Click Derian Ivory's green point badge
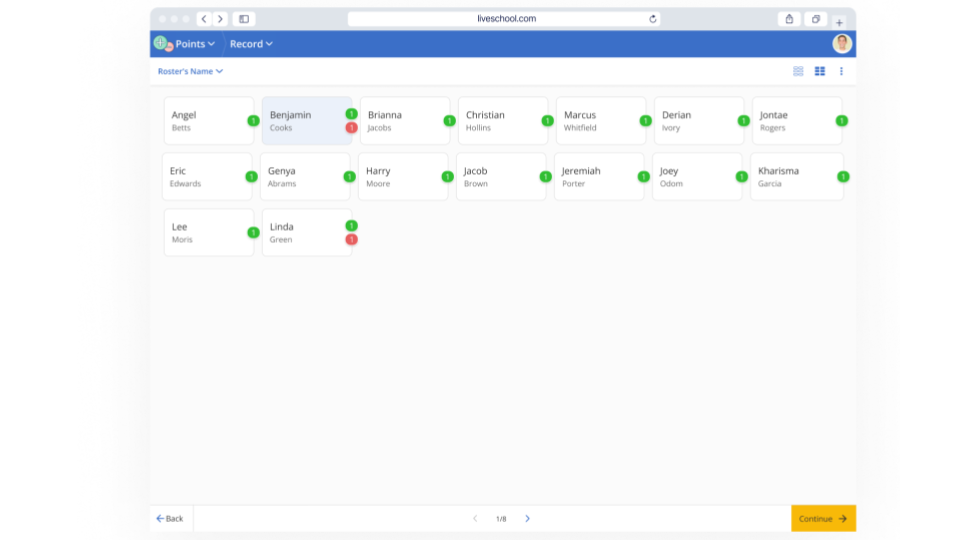 743,121
